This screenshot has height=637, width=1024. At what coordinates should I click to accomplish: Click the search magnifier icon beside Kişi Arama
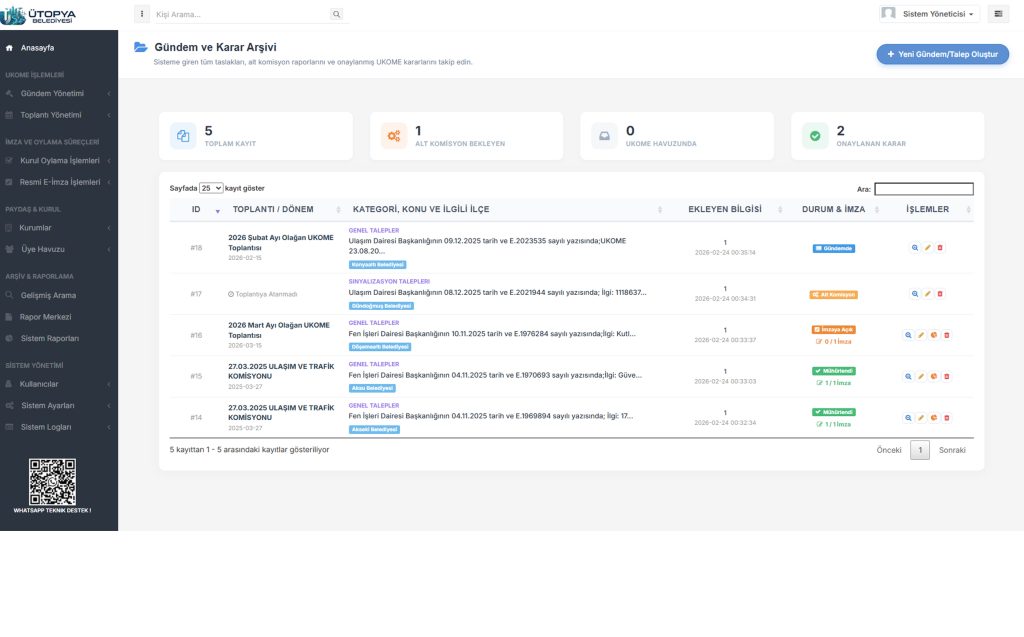pyautogui.click(x=336, y=14)
